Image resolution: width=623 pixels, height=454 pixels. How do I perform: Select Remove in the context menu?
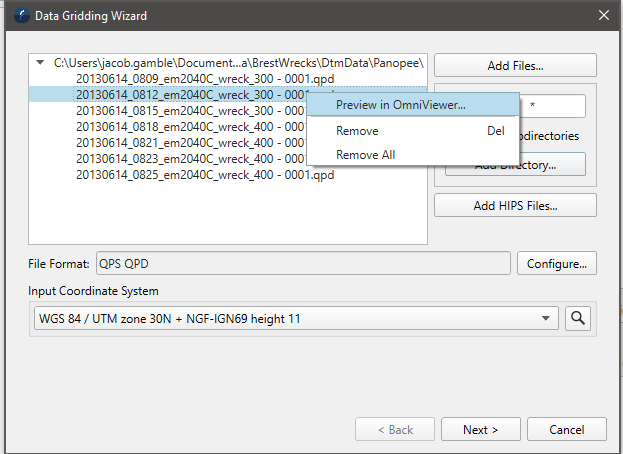click(357, 131)
